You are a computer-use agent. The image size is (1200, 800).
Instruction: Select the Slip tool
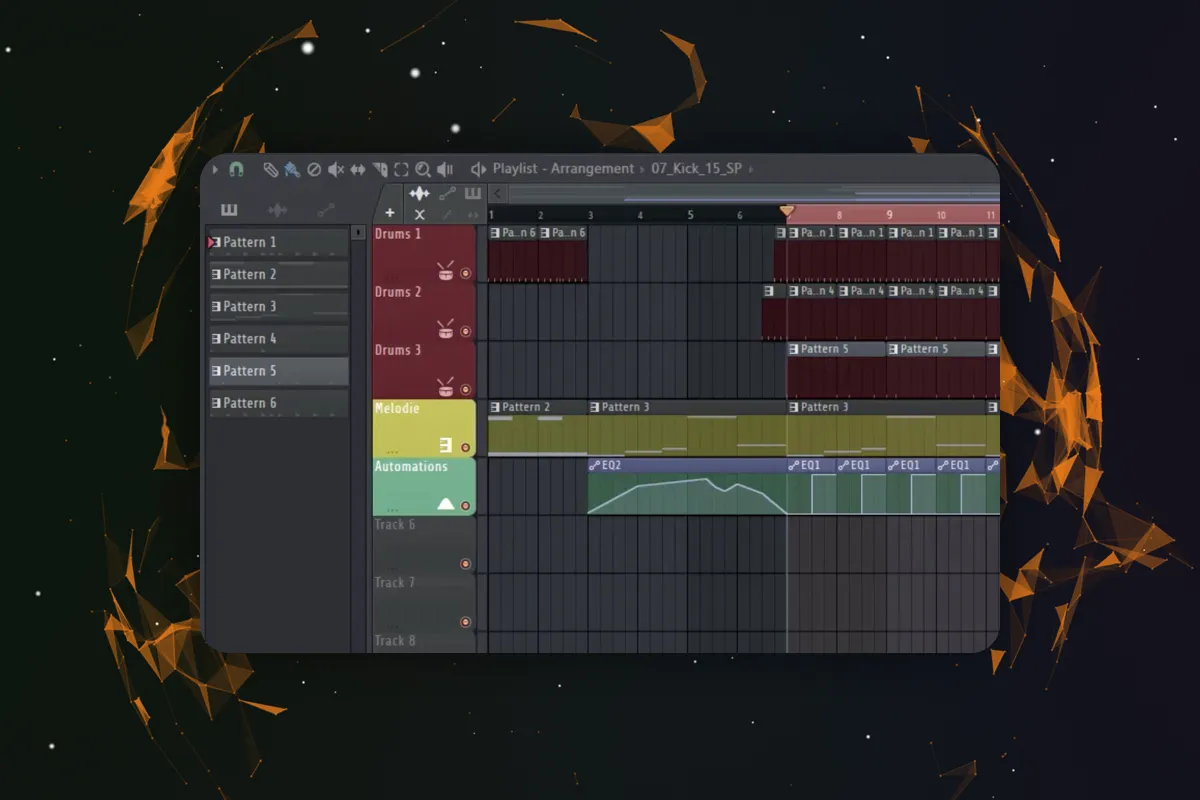(x=357, y=169)
